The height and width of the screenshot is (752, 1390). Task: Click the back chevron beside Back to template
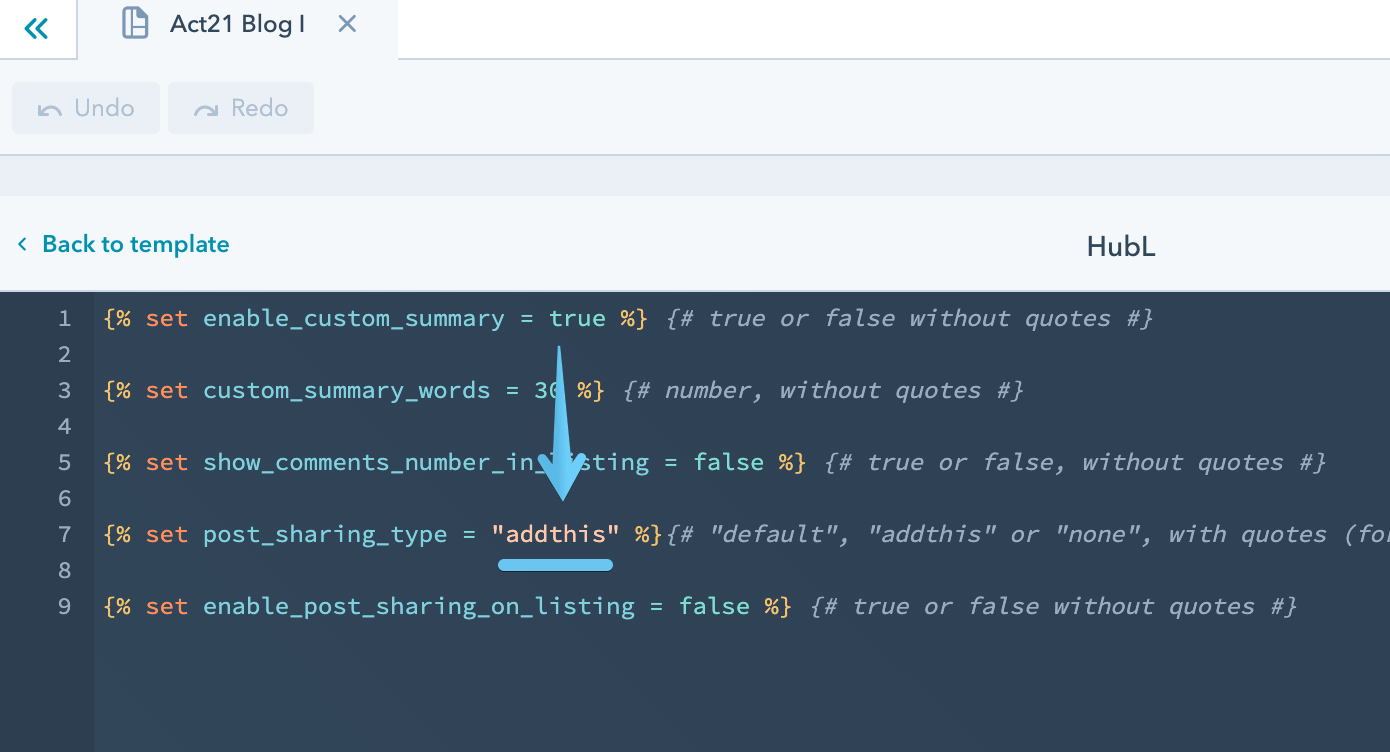coord(22,243)
